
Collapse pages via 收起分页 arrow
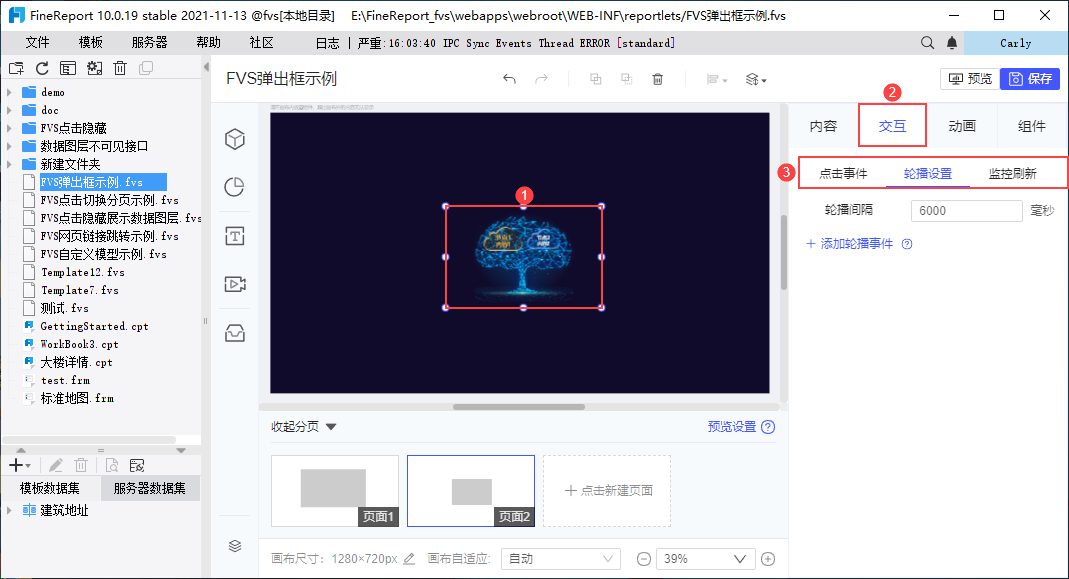click(331, 427)
